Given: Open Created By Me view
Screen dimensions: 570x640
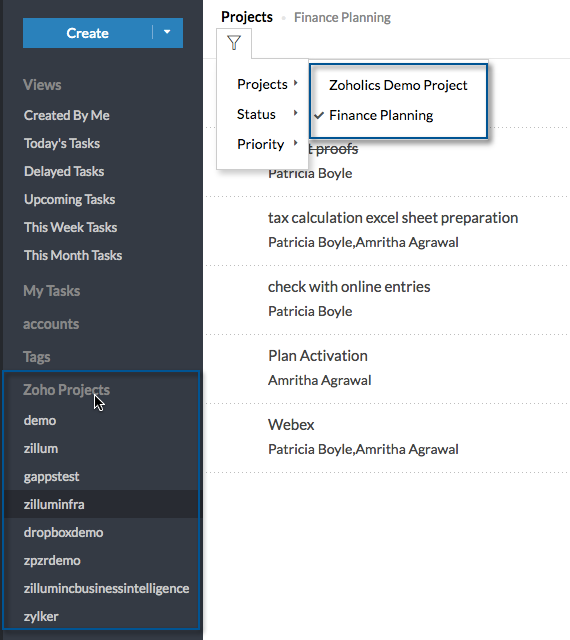Looking at the screenshot, I should tap(67, 116).
